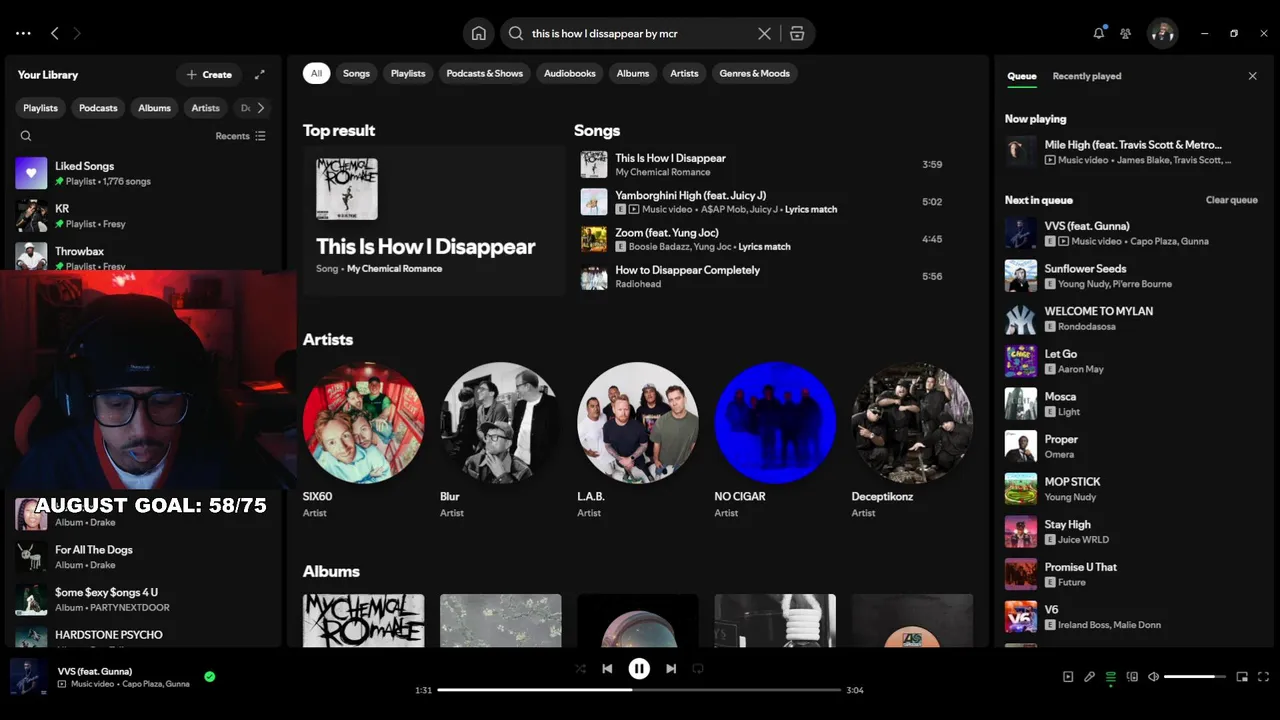Filter library by Playlists chip

click(41, 108)
